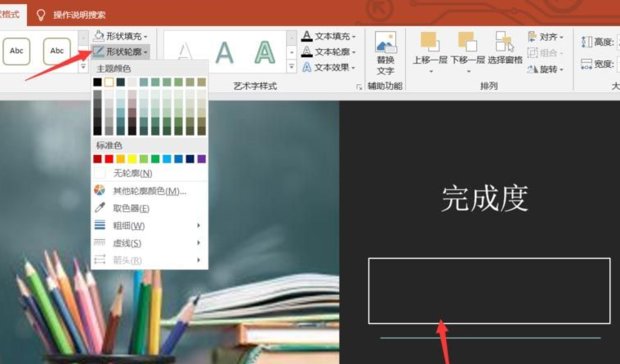Open 虚线(S) menu entry
Screen dimensions: 620x364
(x=149, y=243)
